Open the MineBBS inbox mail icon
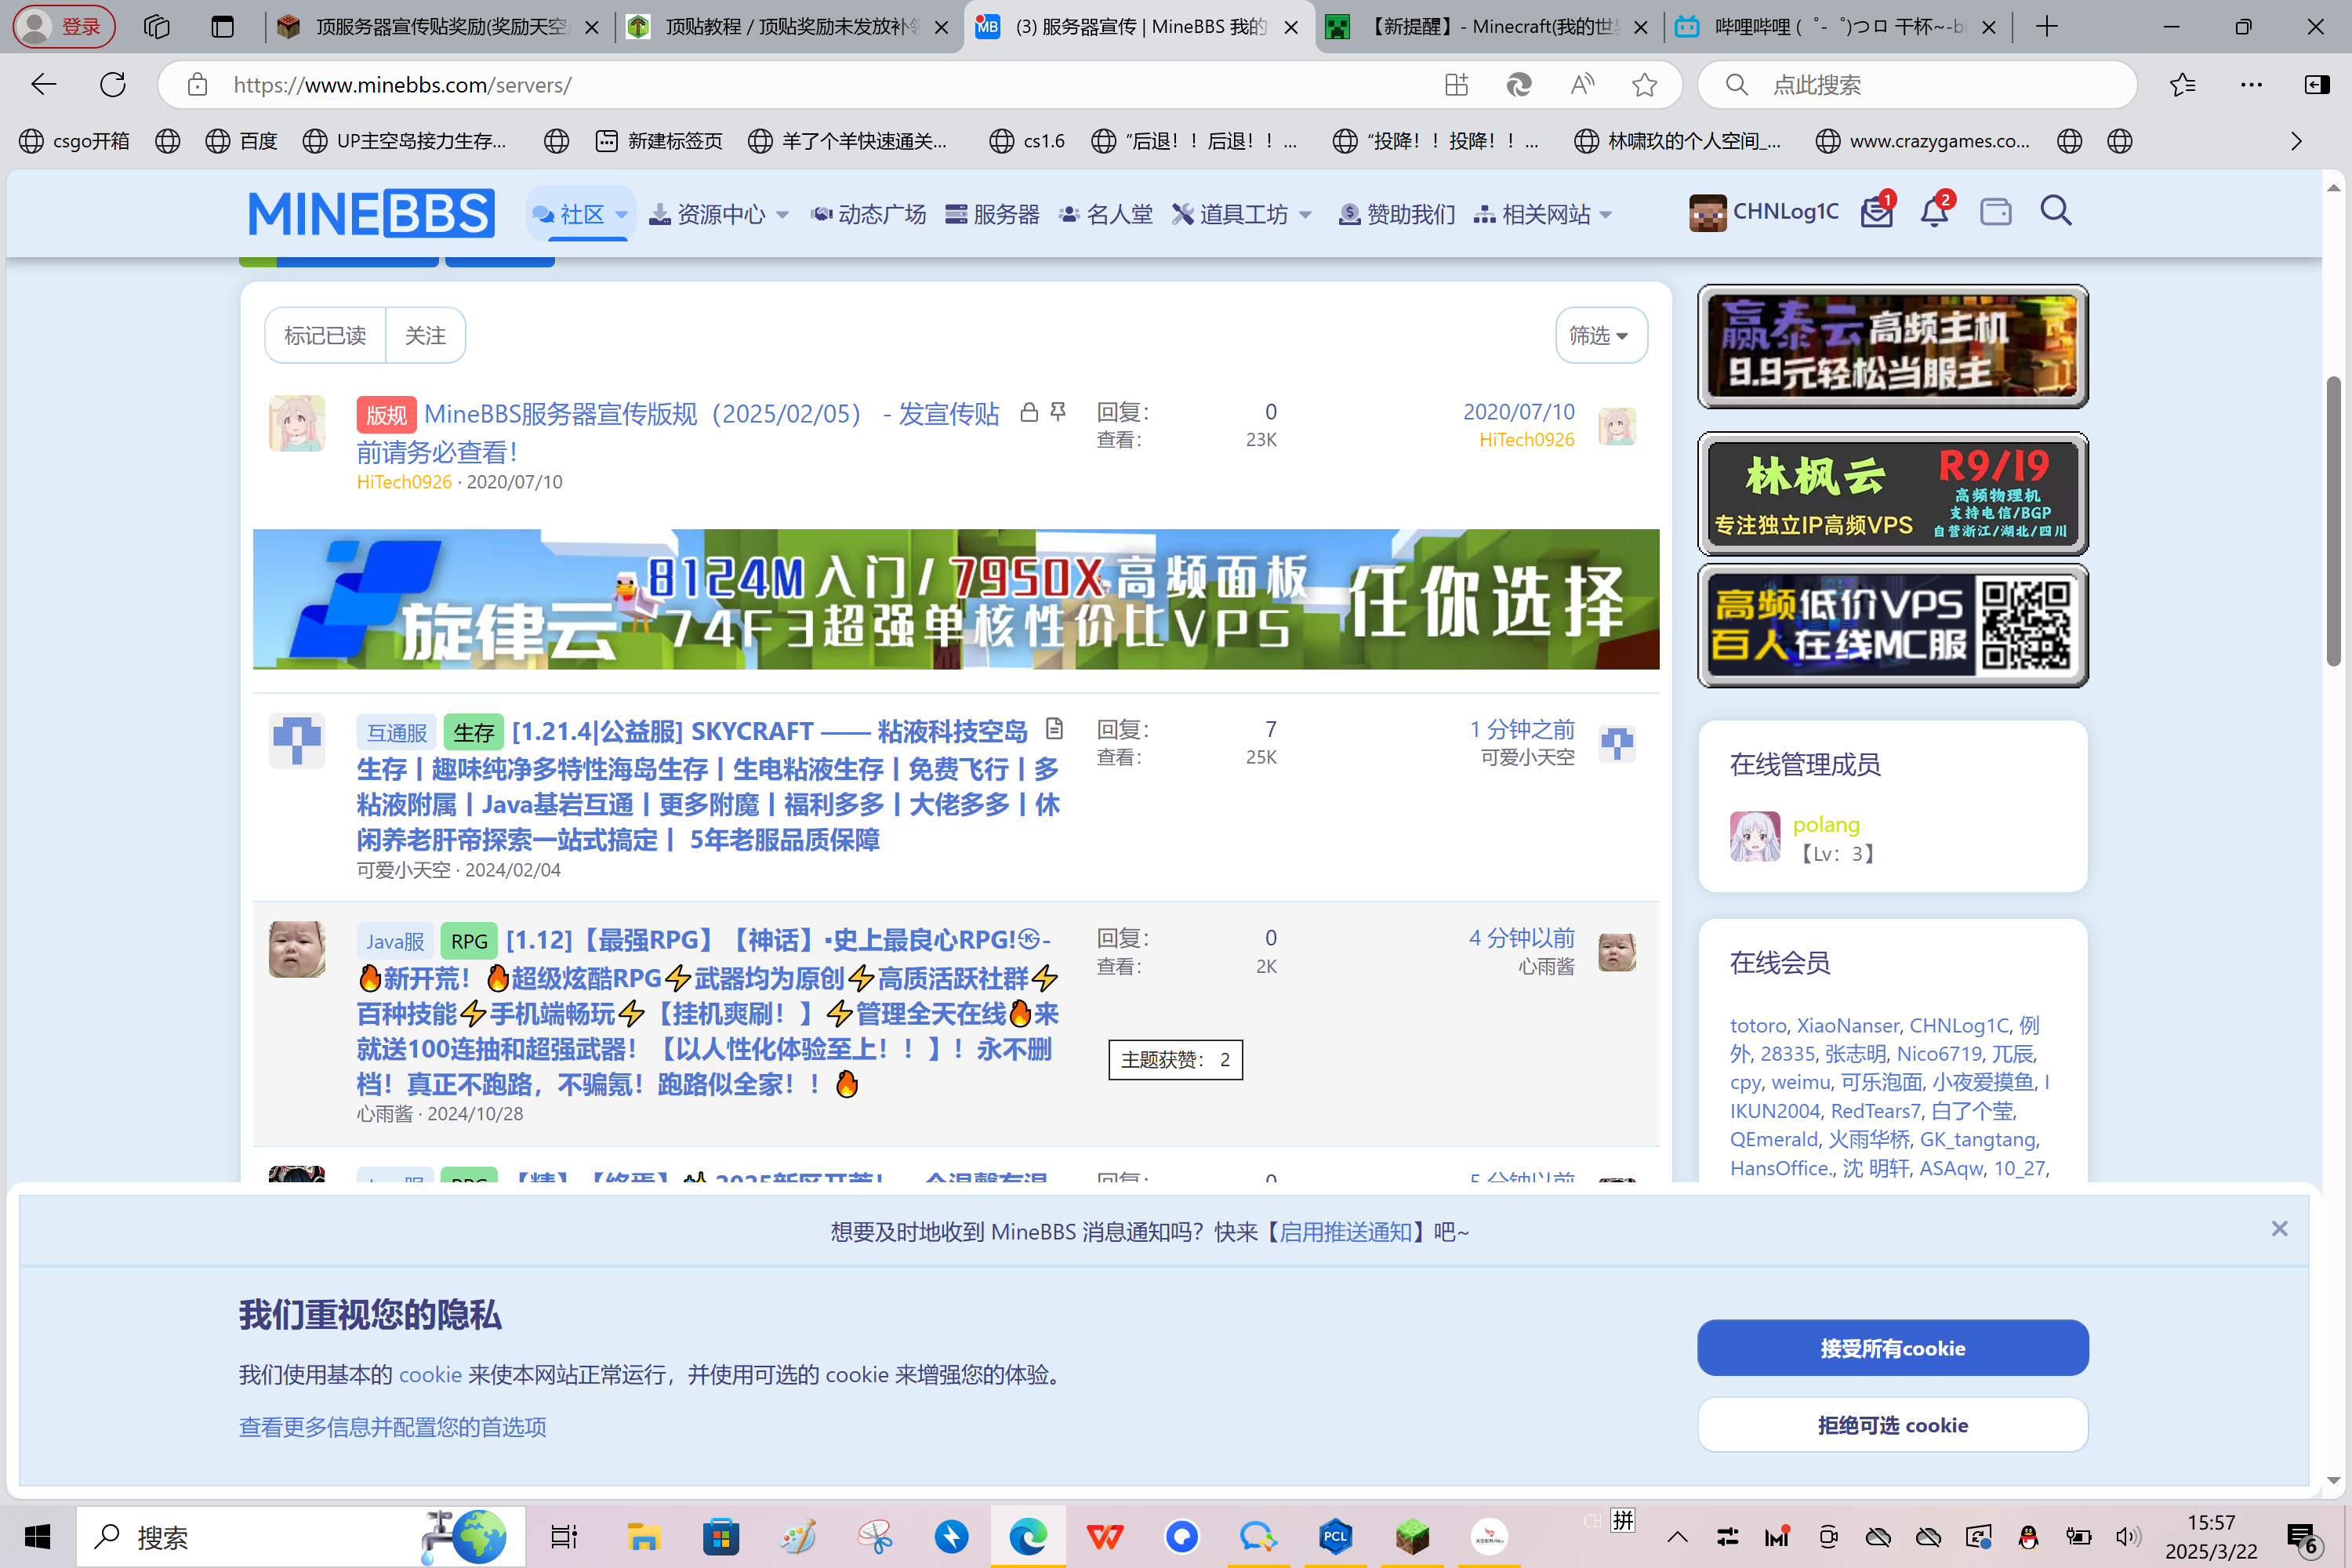Image resolution: width=2352 pixels, height=1568 pixels. (x=1876, y=212)
